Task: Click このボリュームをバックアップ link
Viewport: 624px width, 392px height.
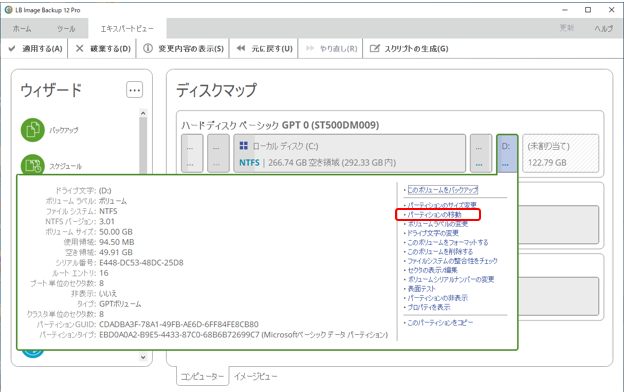Action: (x=443, y=190)
